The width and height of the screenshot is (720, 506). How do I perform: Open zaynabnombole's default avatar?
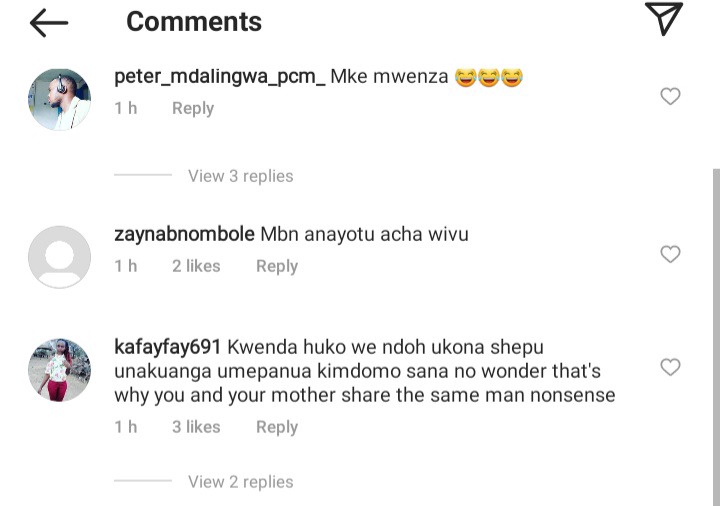[x=59, y=257]
